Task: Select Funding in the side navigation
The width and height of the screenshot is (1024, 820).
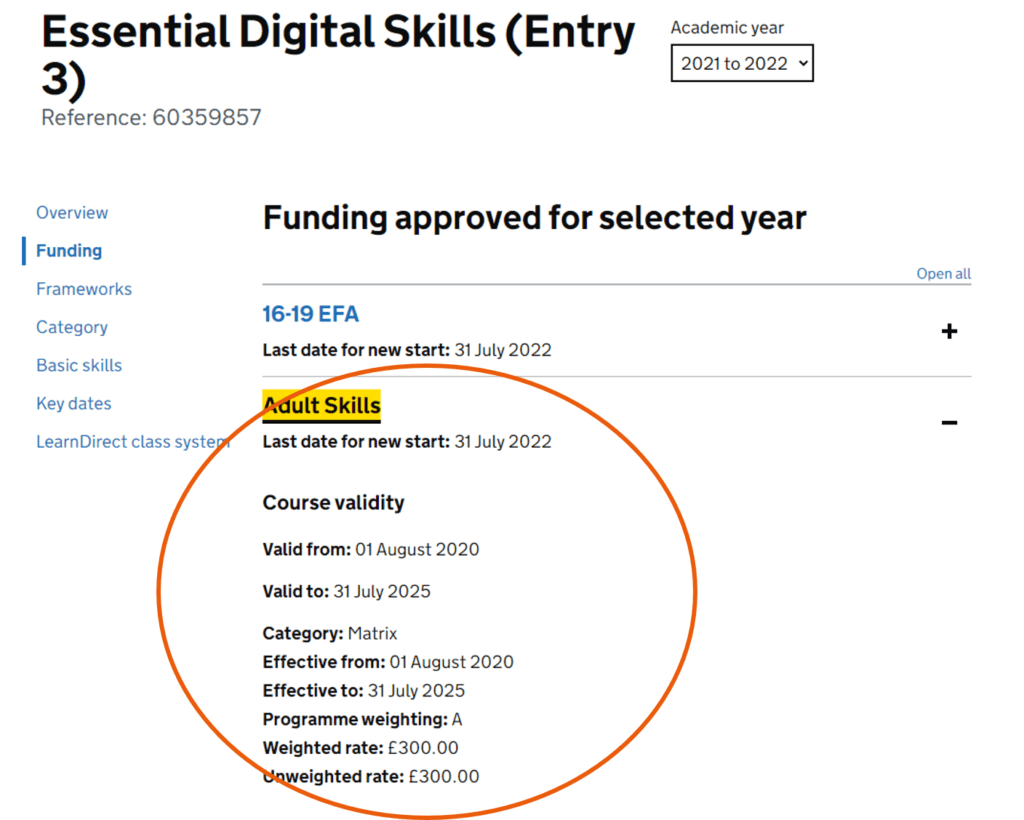Action: [x=68, y=250]
